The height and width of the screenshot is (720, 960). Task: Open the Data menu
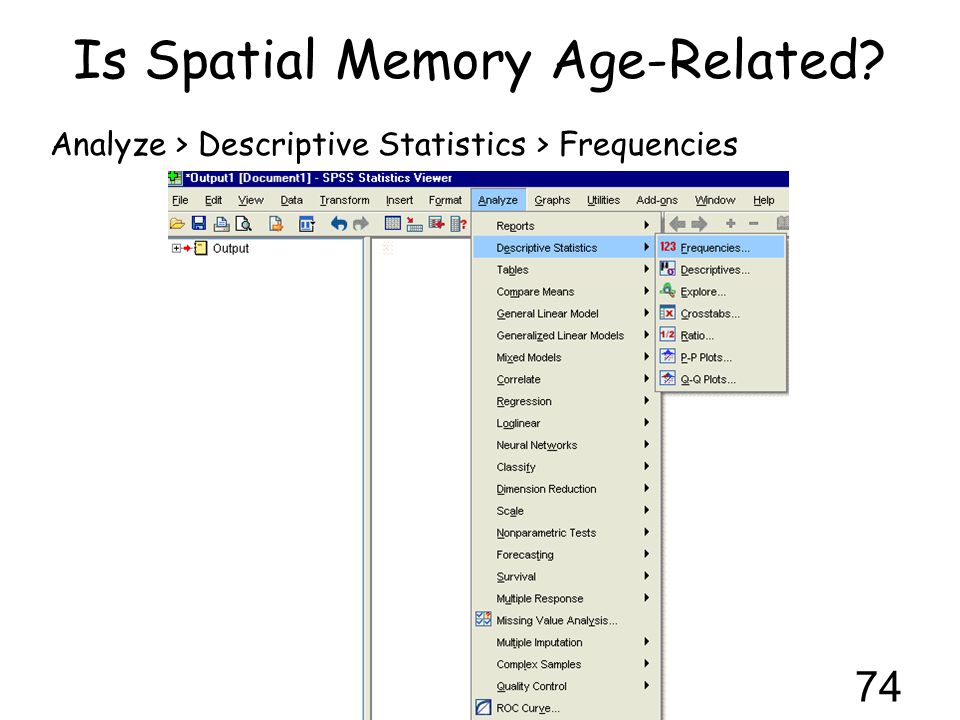pyautogui.click(x=291, y=200)
